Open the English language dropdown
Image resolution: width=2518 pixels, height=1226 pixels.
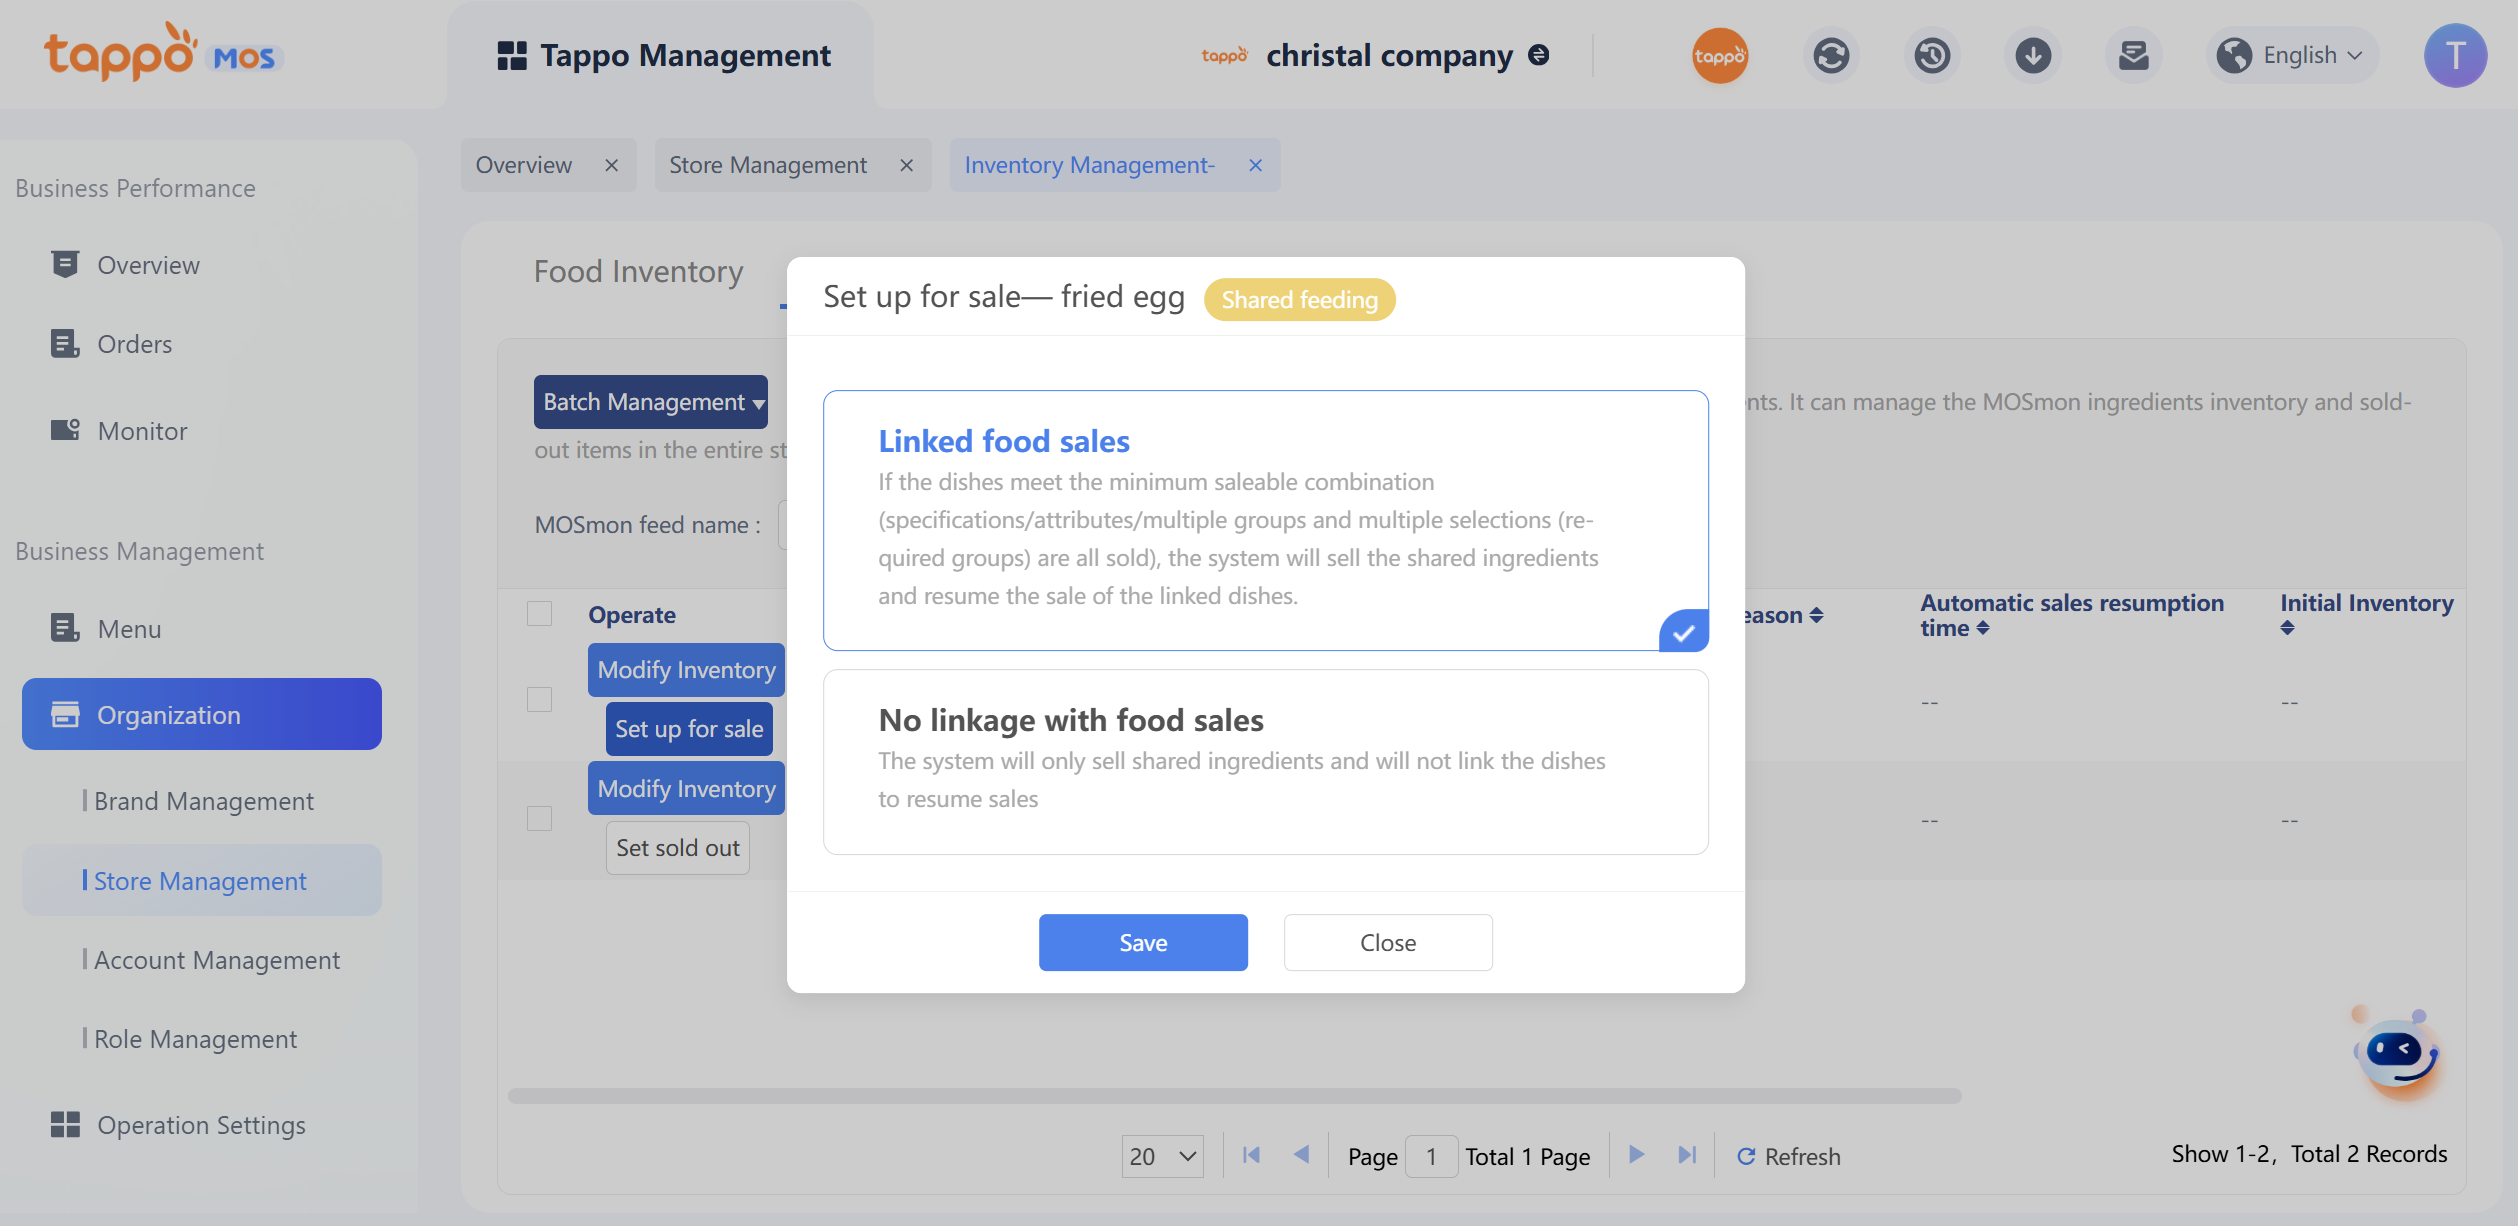(2291, 56)
